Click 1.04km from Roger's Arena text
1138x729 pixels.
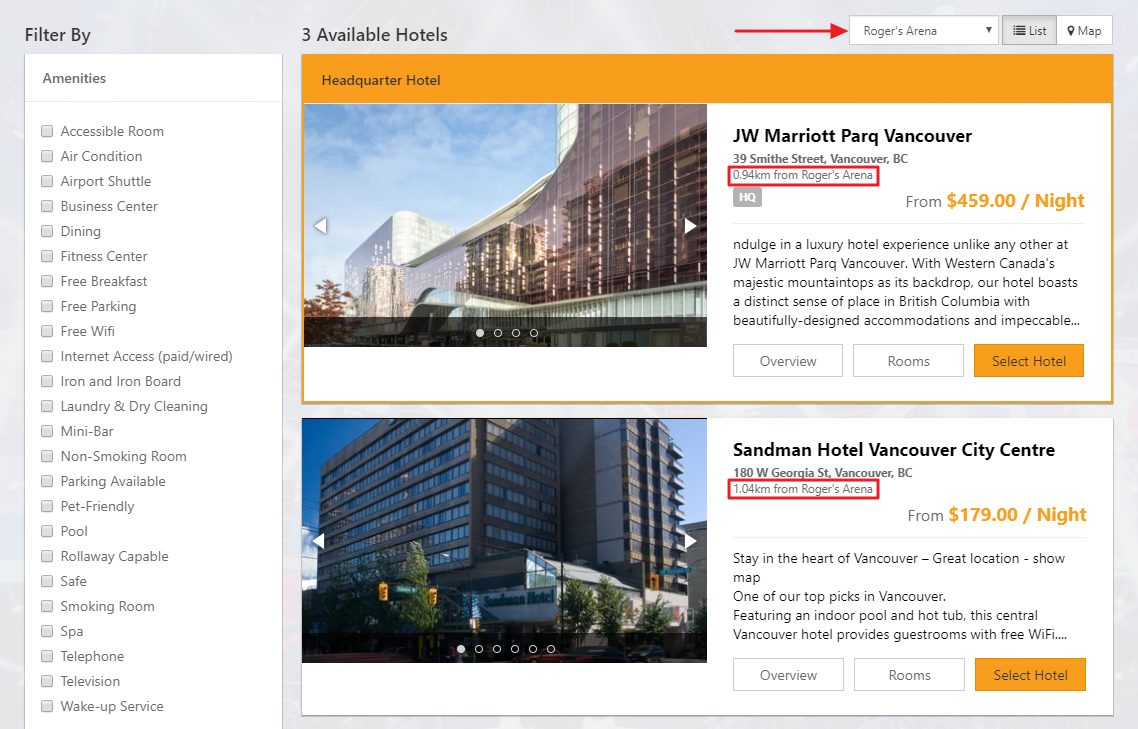coord(803,489)
